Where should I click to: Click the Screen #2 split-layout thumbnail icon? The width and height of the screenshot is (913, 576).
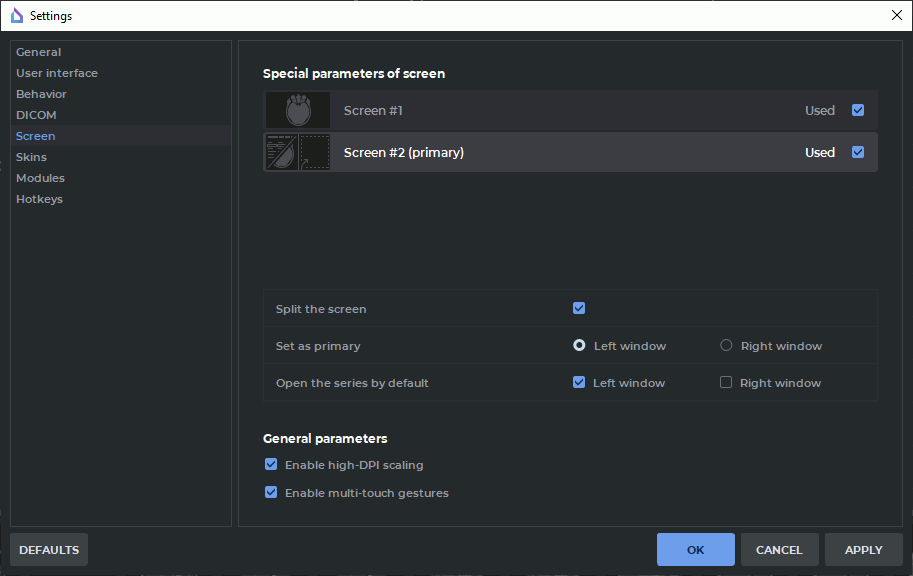[298, 152]
